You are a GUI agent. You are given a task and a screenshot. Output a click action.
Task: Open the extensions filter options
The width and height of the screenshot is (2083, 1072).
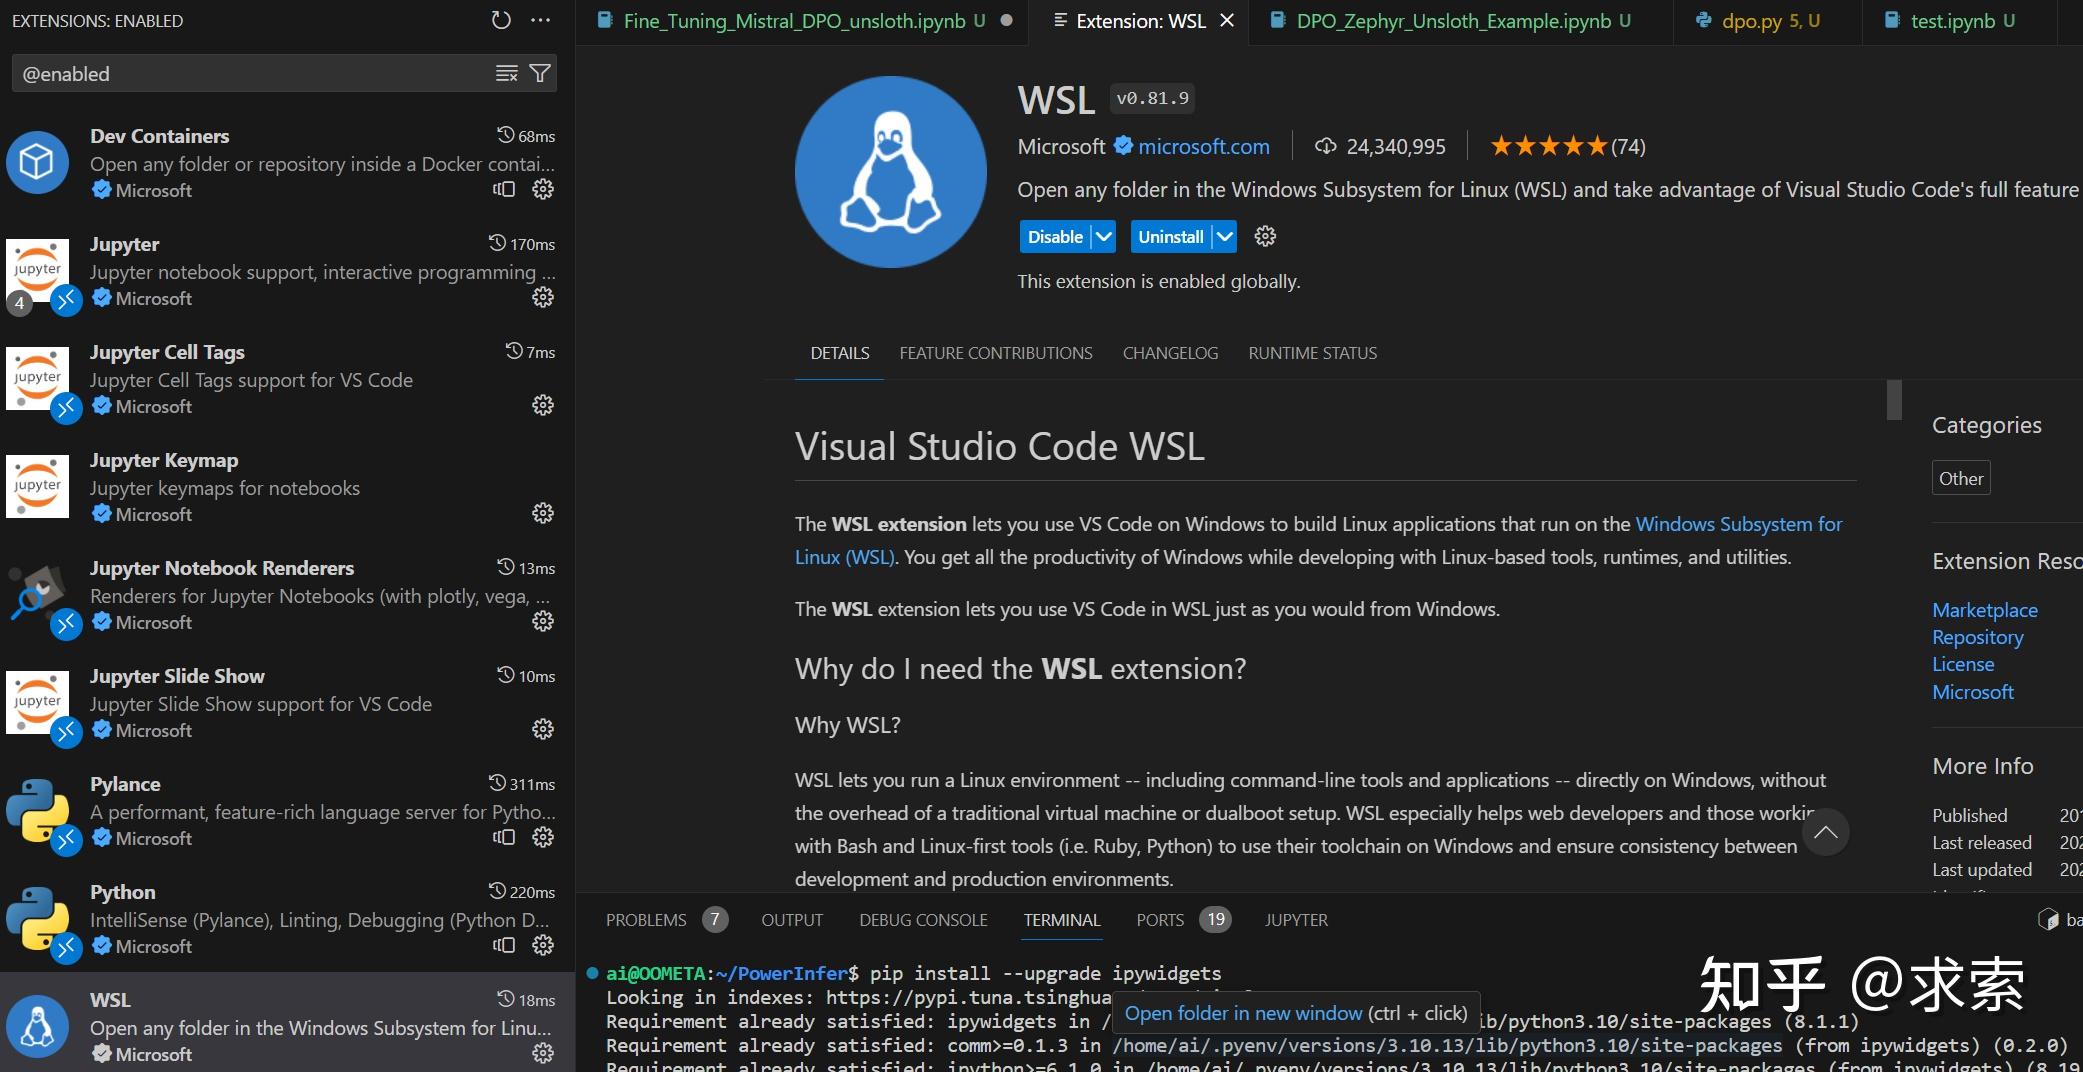(540, 73)
